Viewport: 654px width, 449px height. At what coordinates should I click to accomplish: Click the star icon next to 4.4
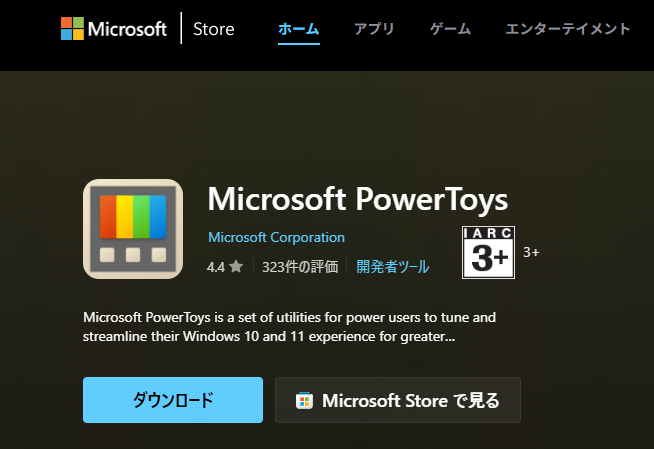point(236,266)
